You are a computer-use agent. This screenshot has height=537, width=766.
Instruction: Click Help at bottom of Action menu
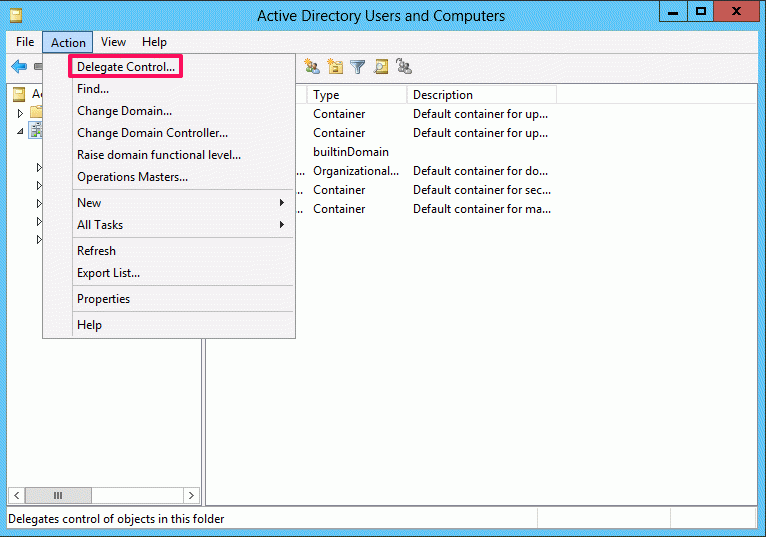coord(183,325)
